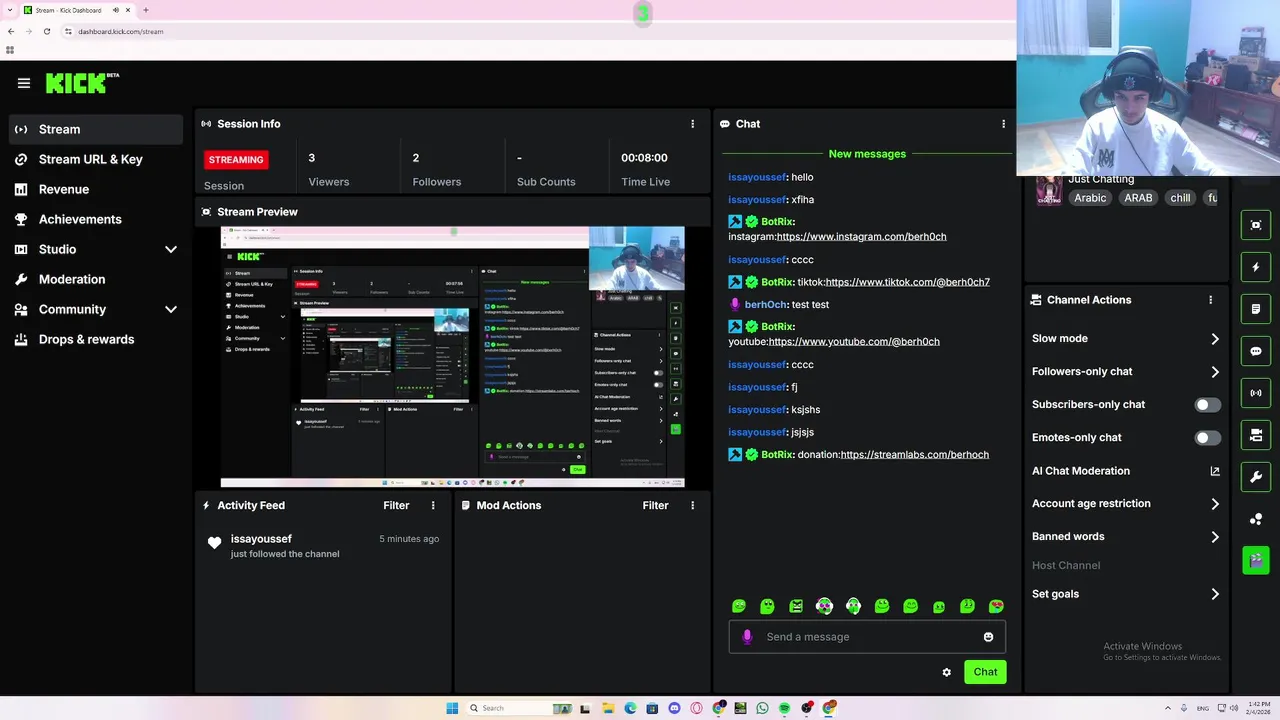Click lightning bolt icon in right toolbar
This screenshot has width=1280, height=720.
(x=1256, y=267)
